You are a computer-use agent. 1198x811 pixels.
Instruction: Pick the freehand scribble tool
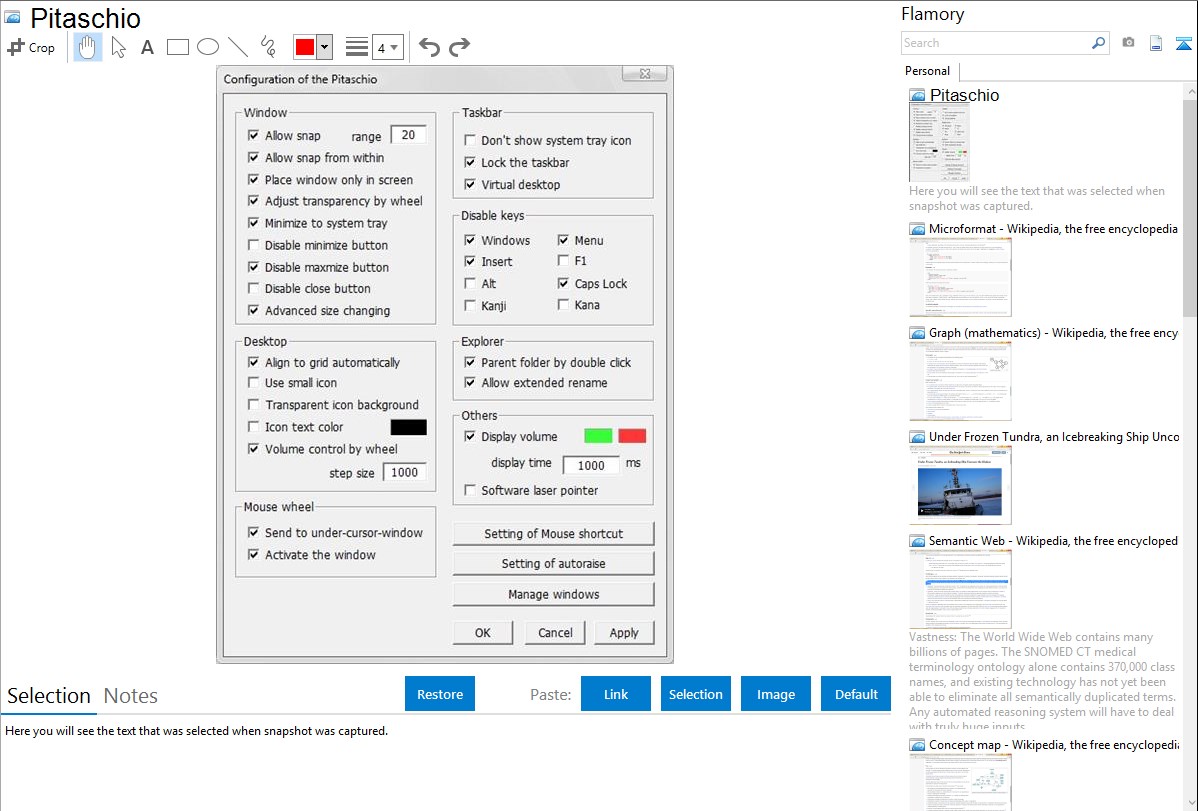coord(268,47)
